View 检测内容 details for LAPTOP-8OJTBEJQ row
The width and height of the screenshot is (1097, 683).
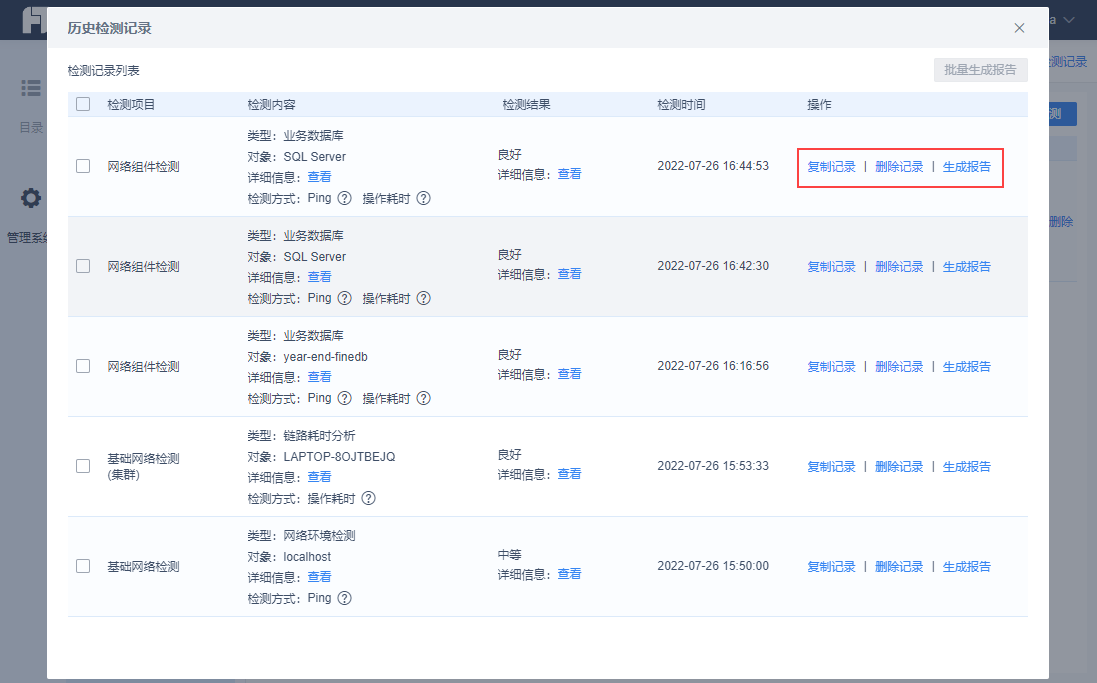click(x=319, y=477)
